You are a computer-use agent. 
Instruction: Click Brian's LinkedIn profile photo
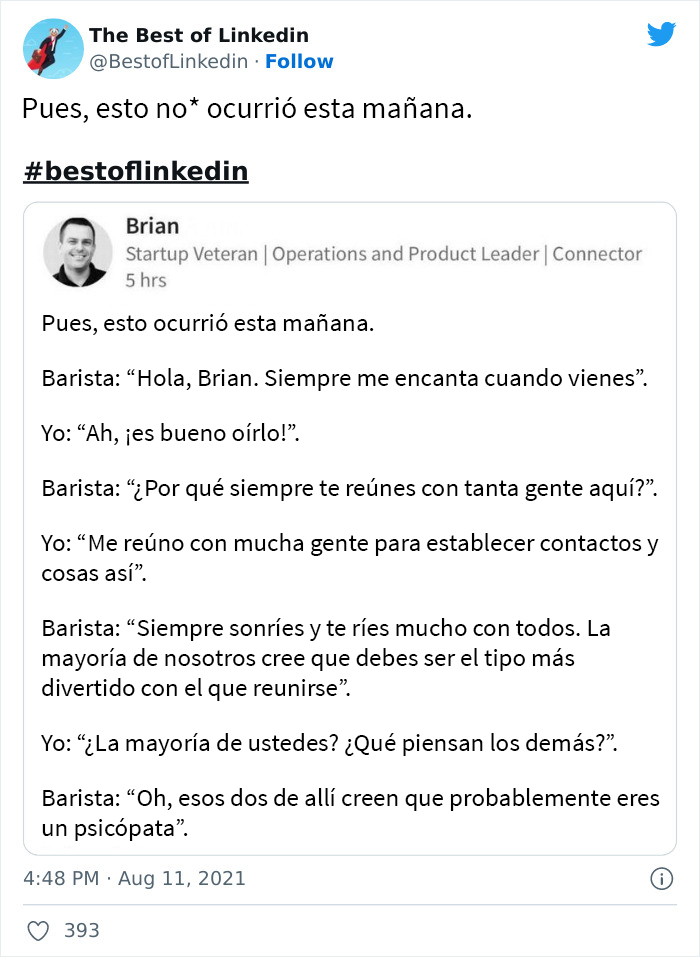tap(78, 252)
